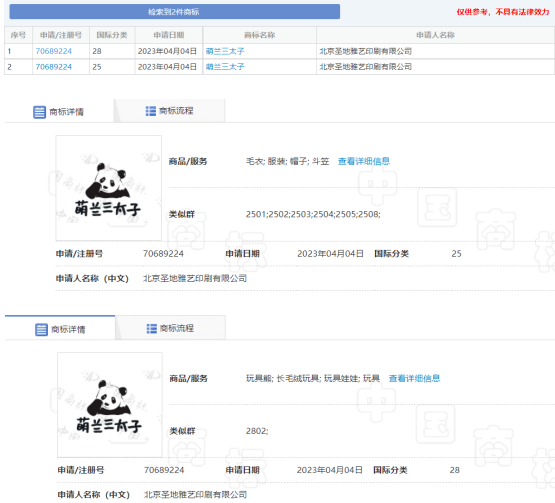Click applicant 北京圣地雅艺印刷有限公司 in table row 1
Viewport: 555px width, 503px height.
[x=365, y=51]
